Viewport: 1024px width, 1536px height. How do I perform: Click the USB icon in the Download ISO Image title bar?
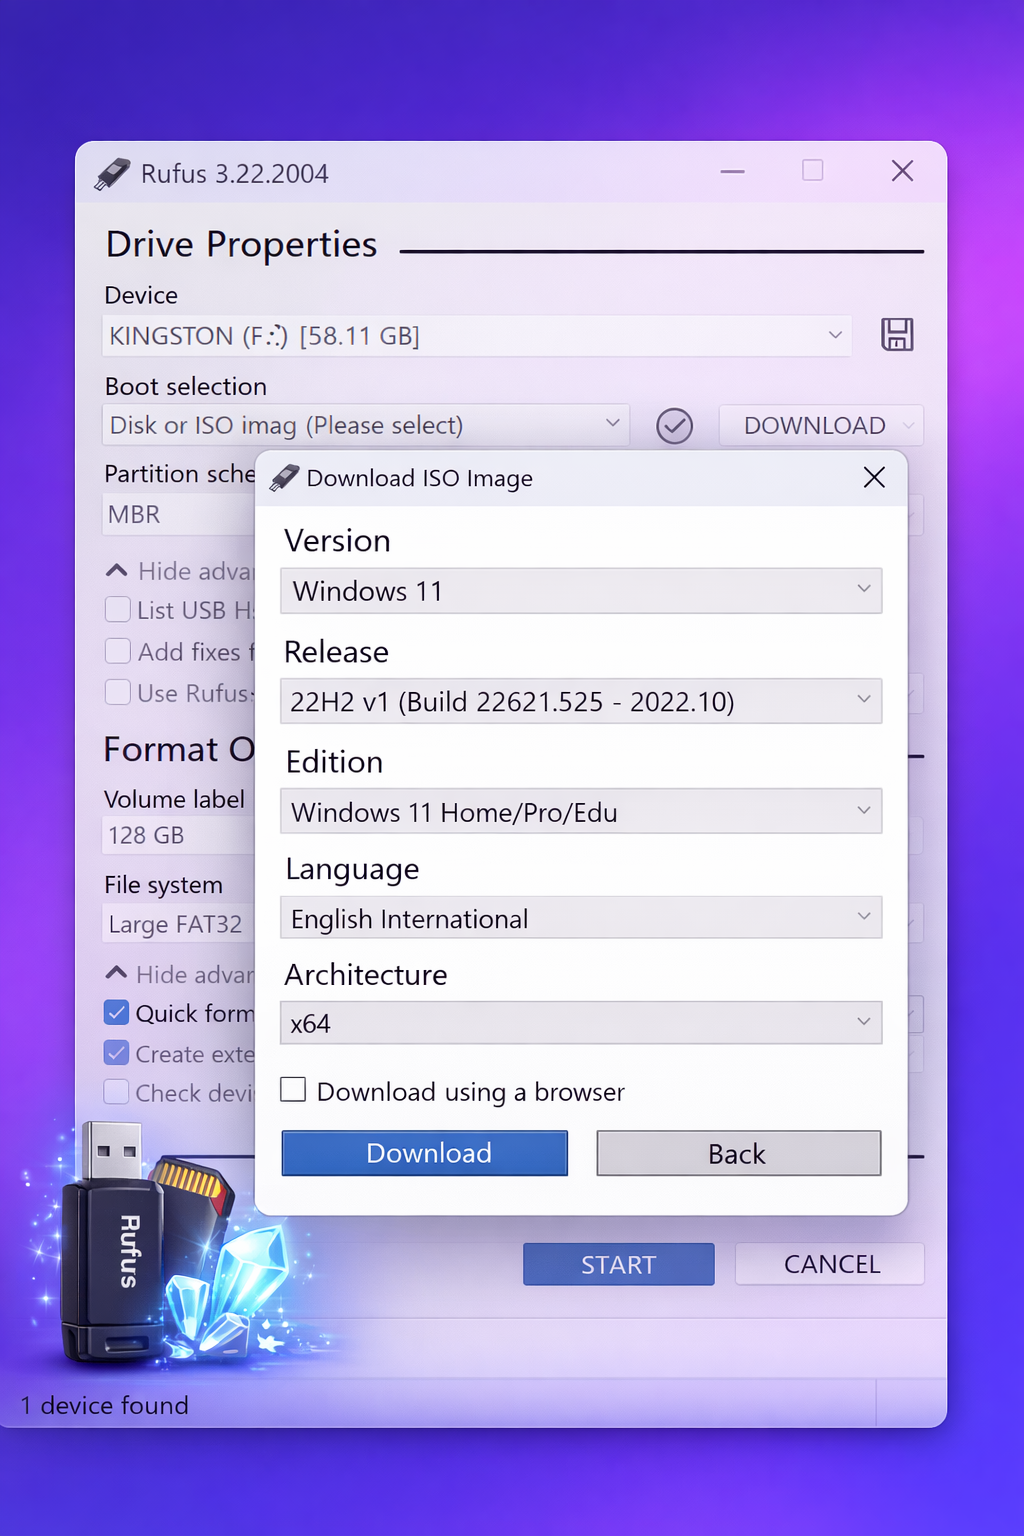pyautogui.click(x=285, y=478)
